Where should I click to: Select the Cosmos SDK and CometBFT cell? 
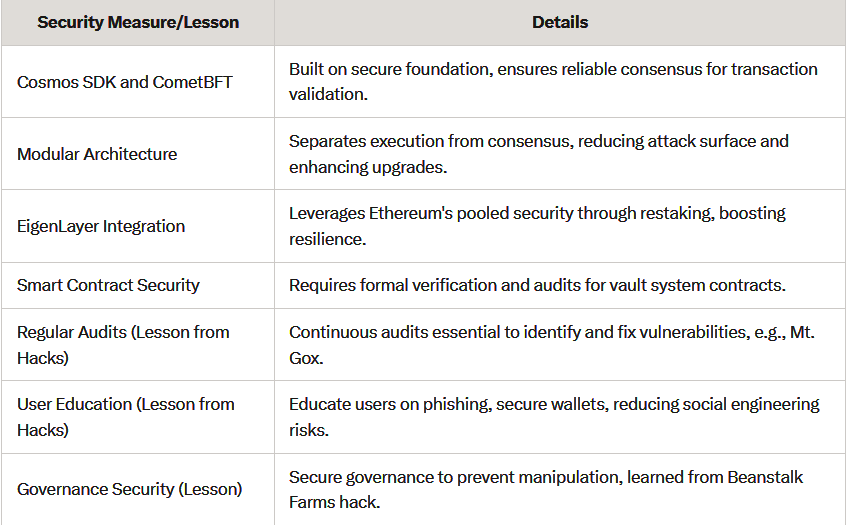point(138,82)
